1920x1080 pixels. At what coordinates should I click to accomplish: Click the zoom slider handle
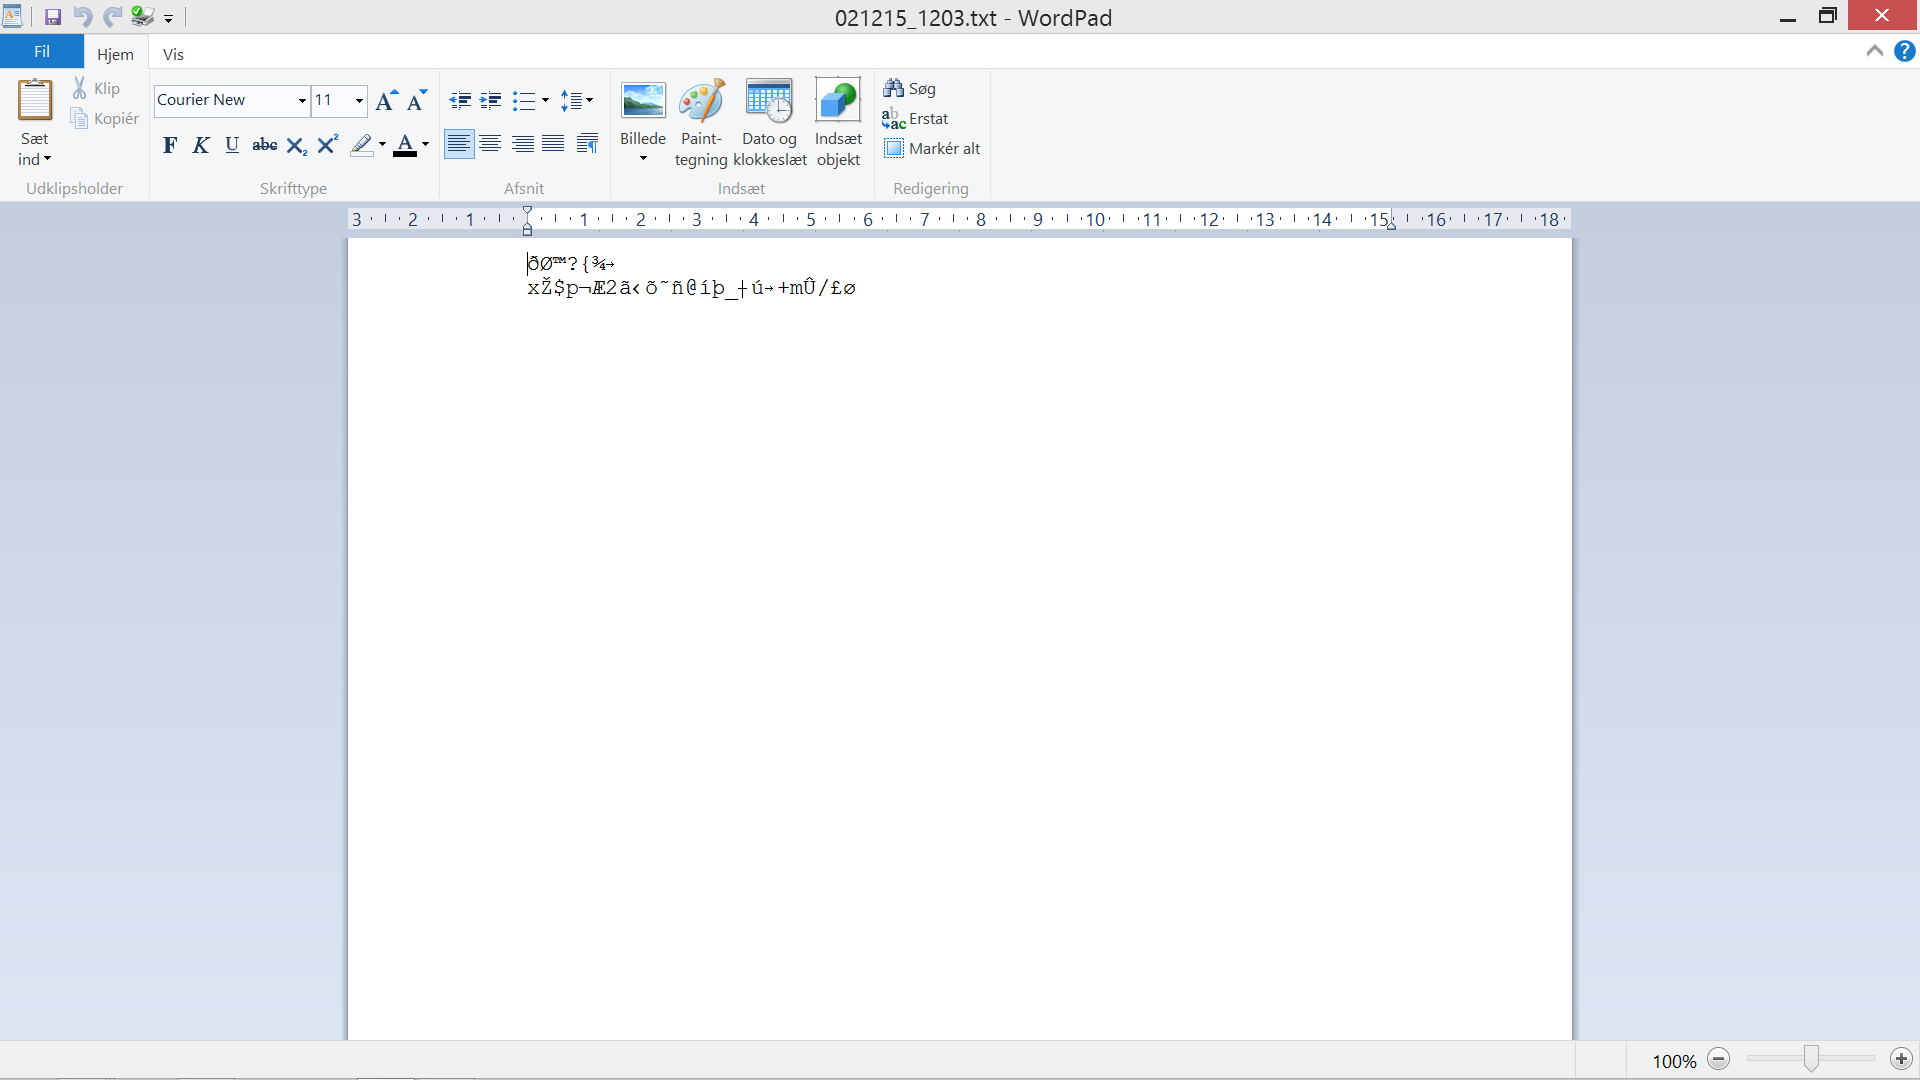click(1811, 1059)
